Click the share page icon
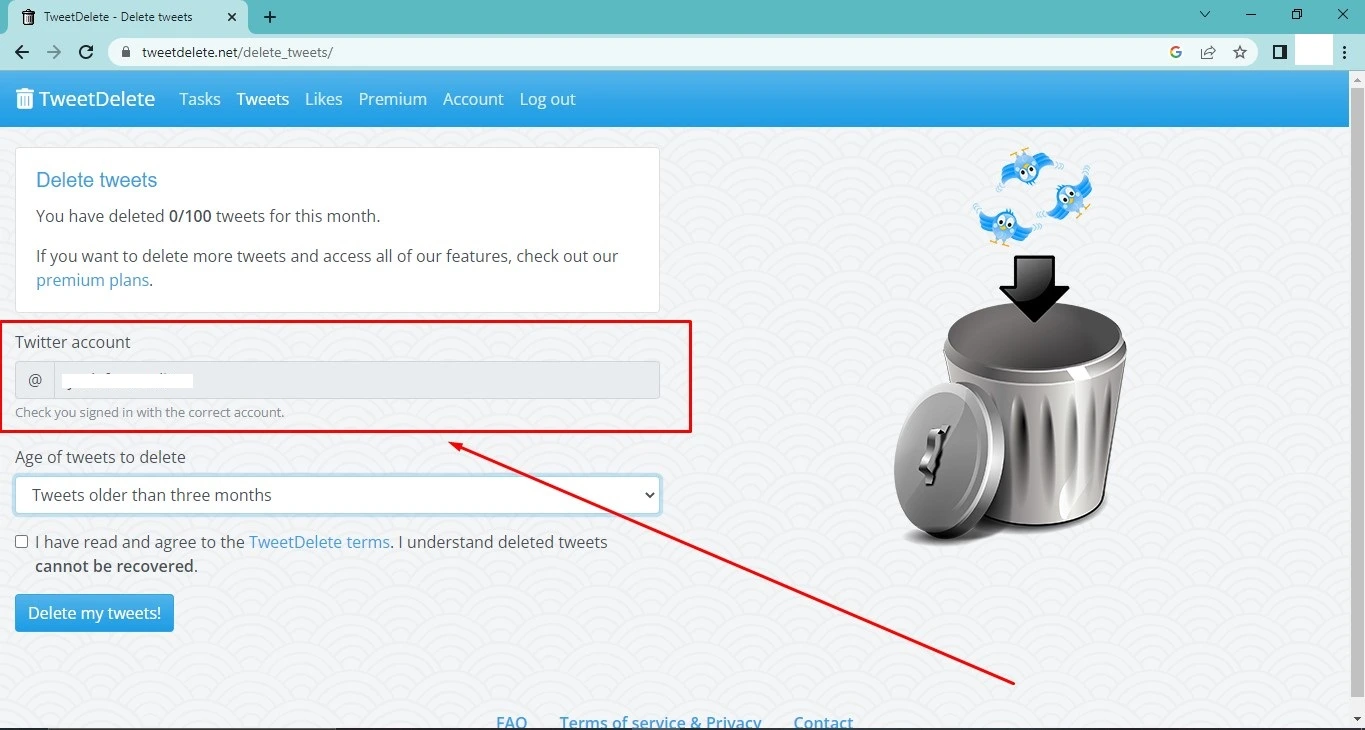Viewport: 1365px width, 730px height. click(1208, 52)
